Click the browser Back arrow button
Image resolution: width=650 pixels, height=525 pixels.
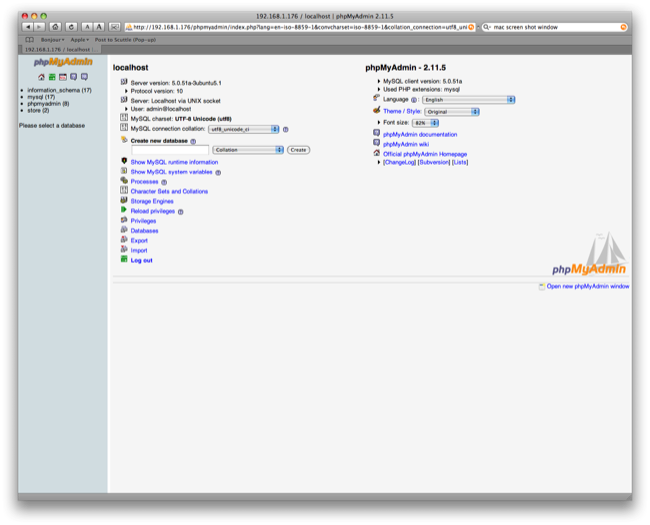pos(28,27)
